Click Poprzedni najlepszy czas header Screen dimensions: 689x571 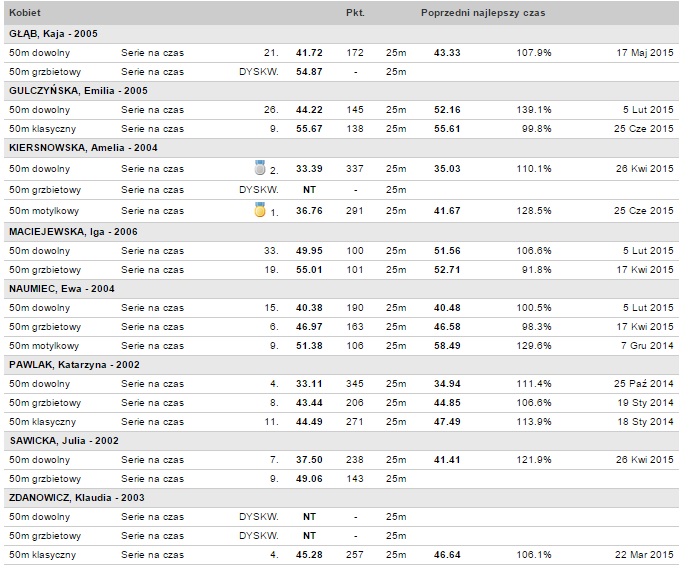tap(483, 13)
